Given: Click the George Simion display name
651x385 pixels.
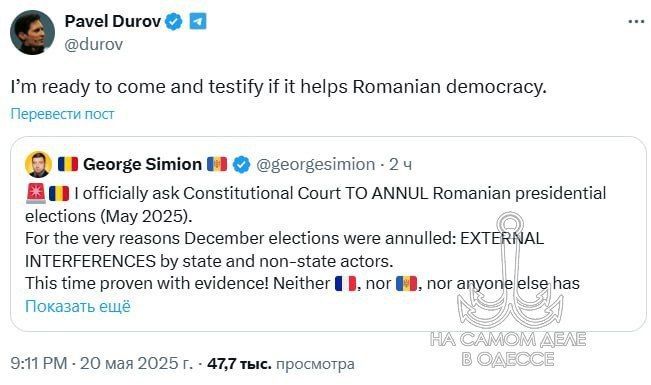Looking at the screenshot, I should click(142, 164).
